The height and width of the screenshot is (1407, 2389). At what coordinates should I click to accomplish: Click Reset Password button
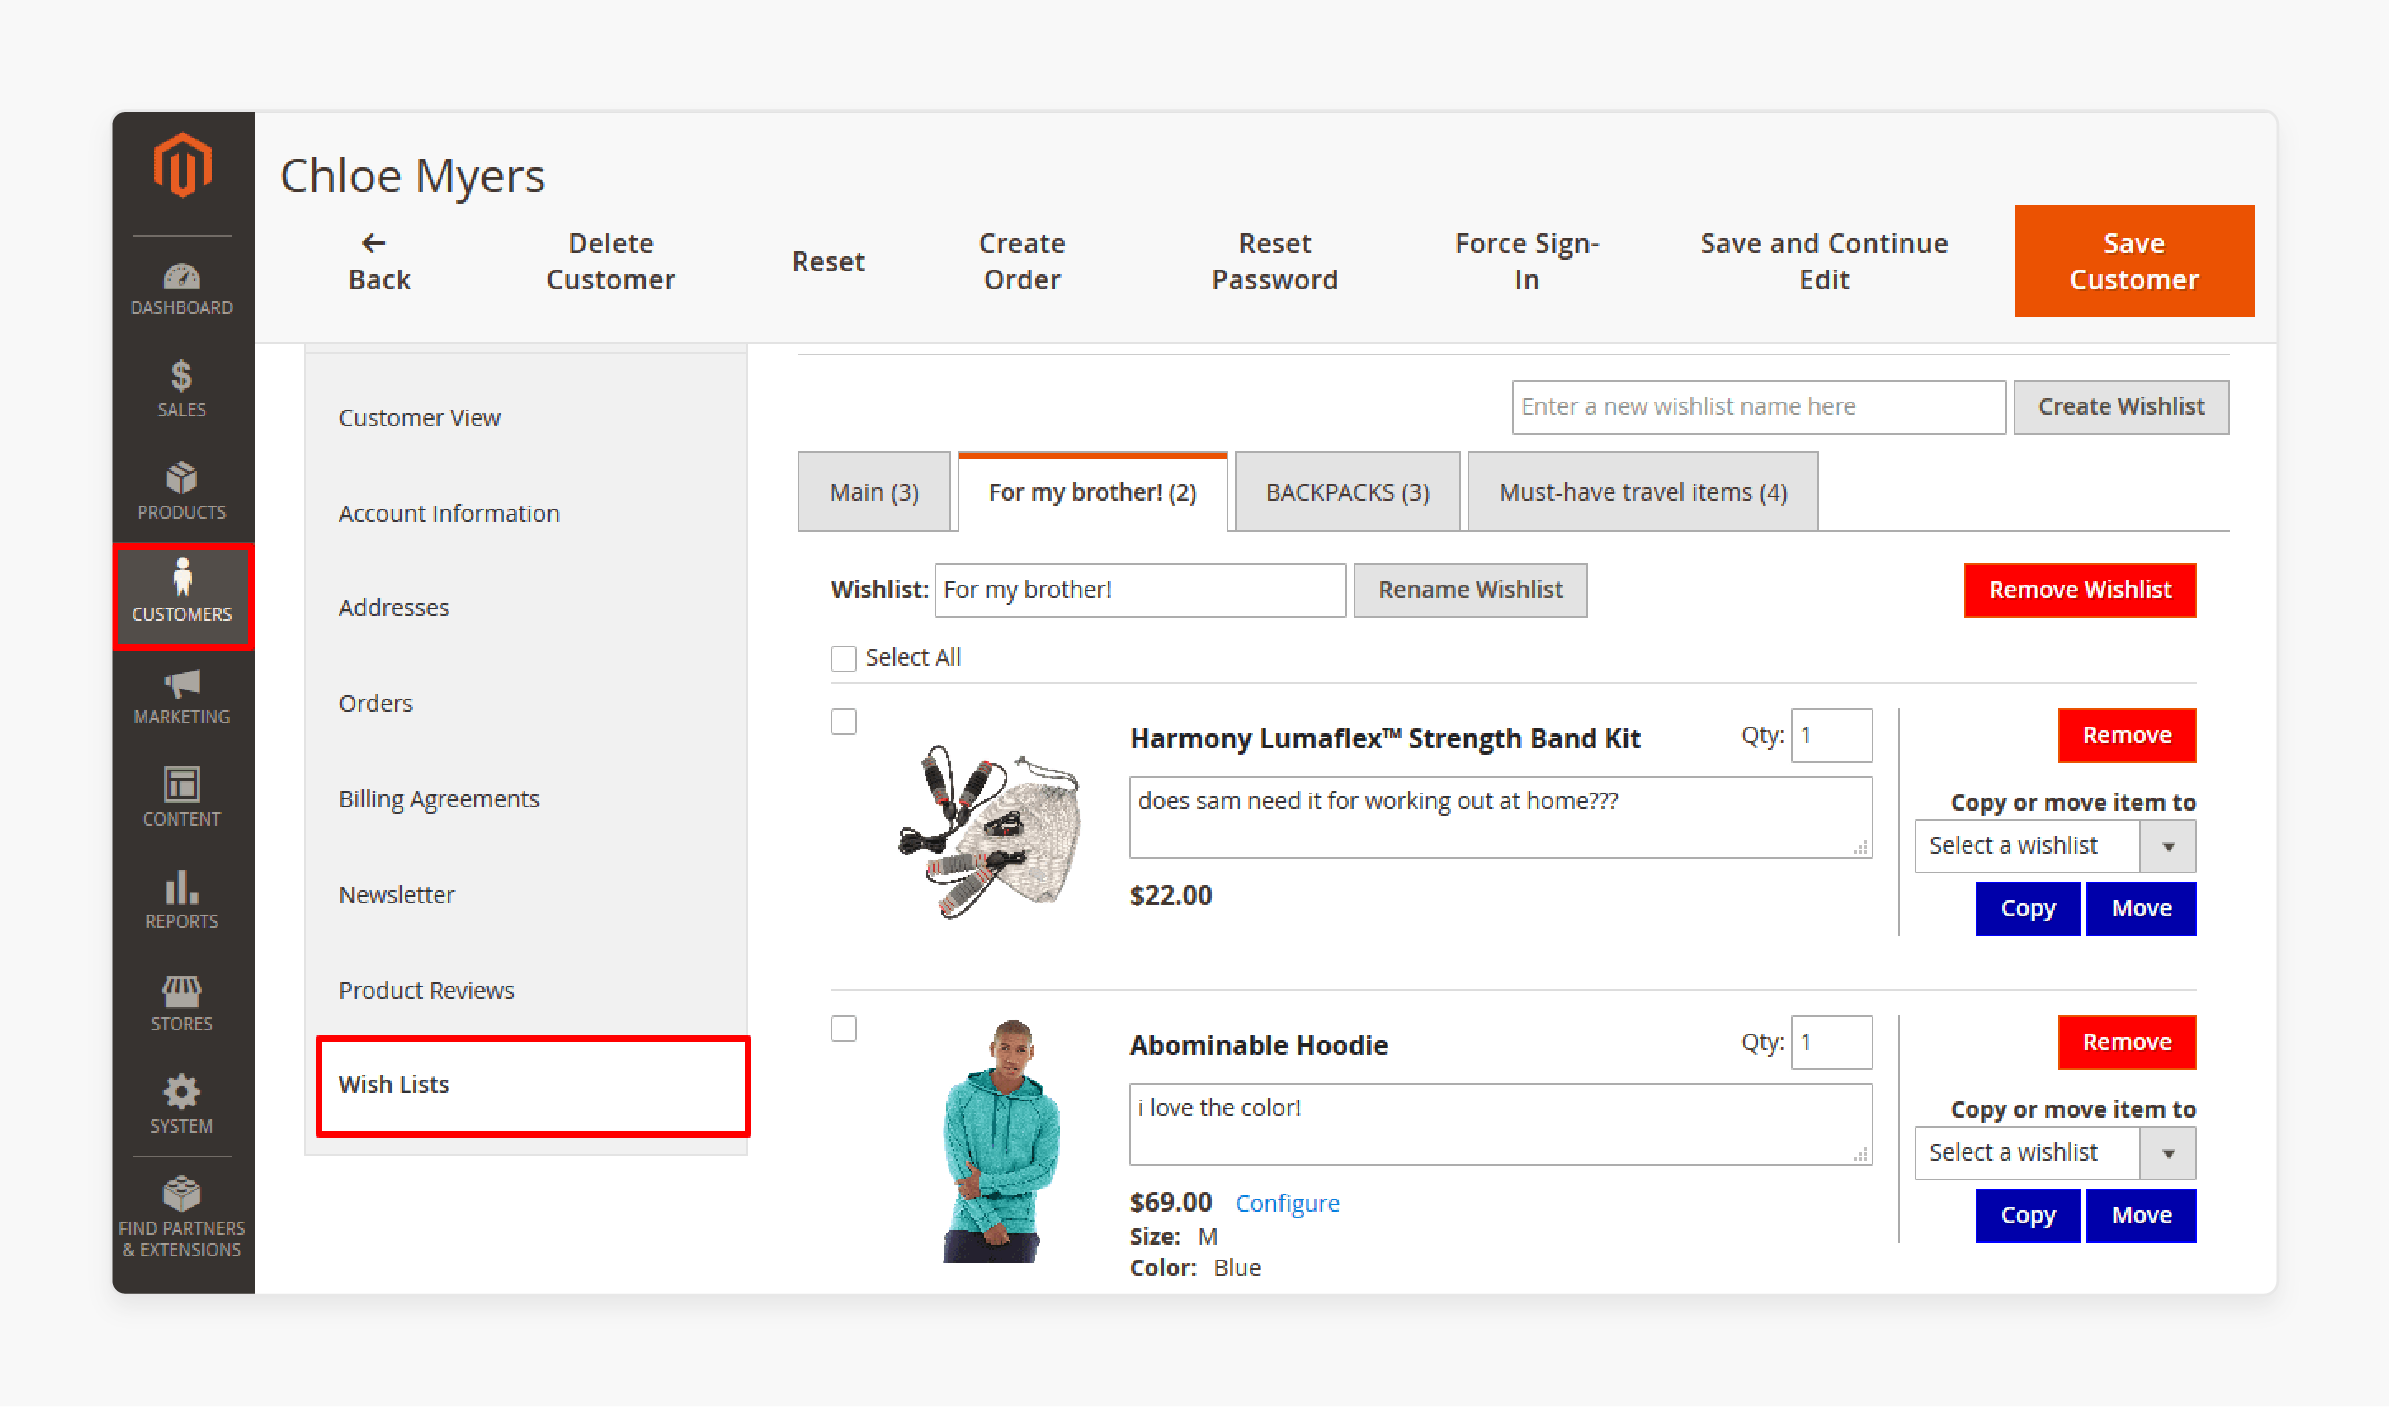(x=1275, y=262)
